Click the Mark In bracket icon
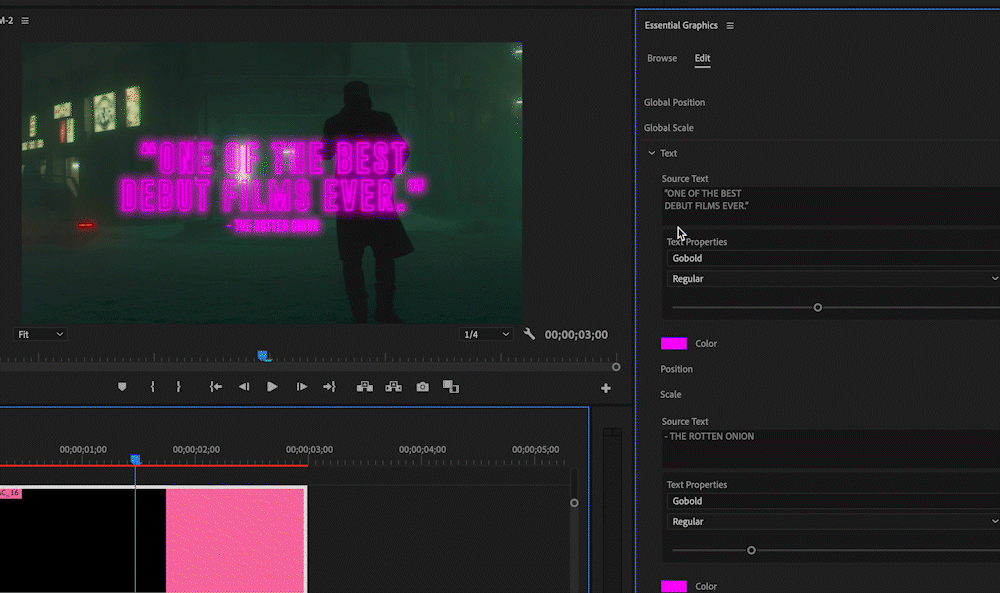The image size is (1000, 593). point(152,387)
